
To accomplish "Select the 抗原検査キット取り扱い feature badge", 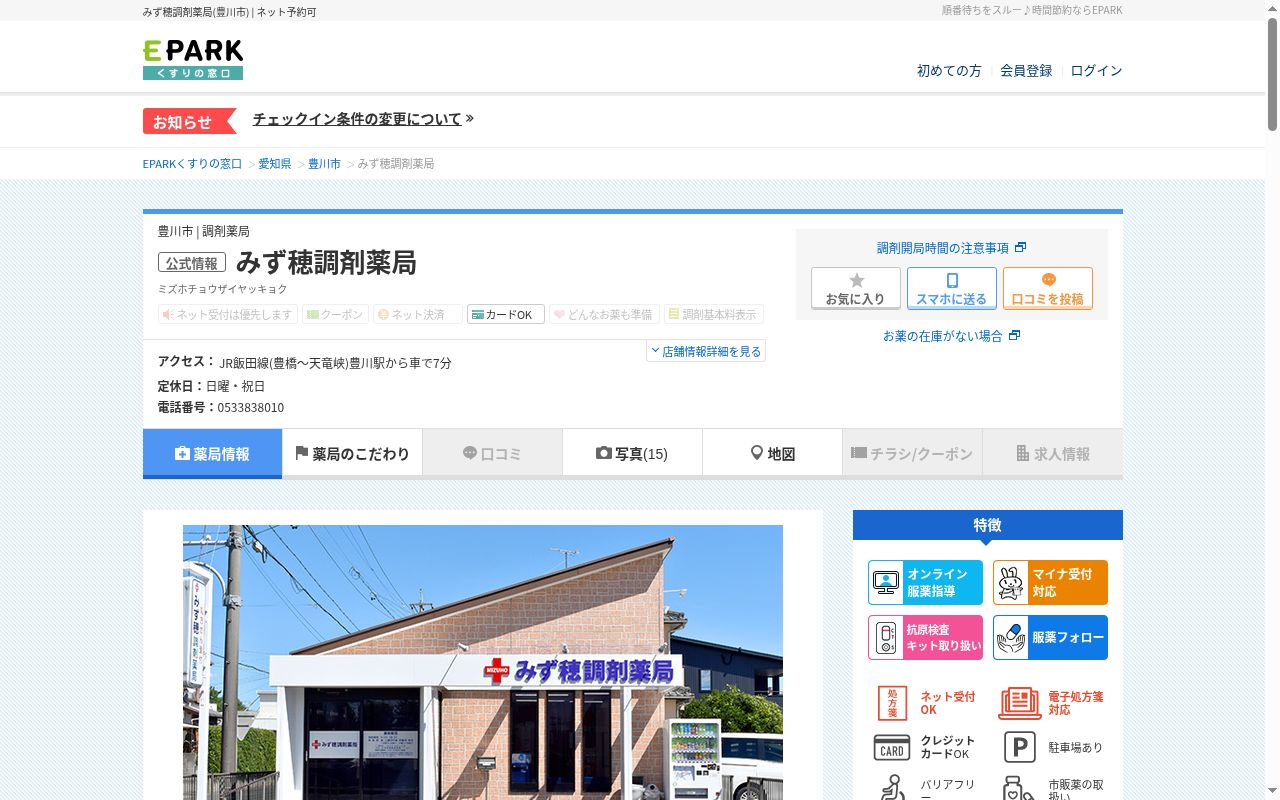I will click(925, 637).
